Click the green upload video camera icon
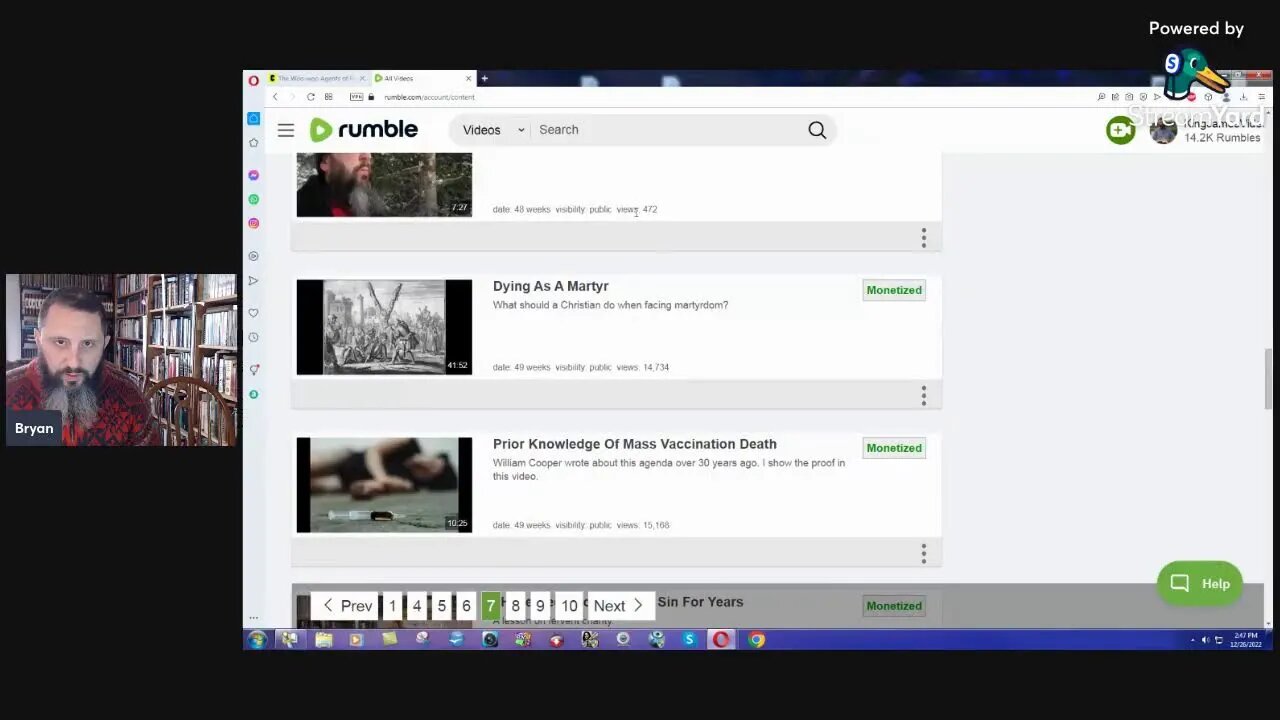Screen dimensions: 1280x720 tap(1121, 130)
